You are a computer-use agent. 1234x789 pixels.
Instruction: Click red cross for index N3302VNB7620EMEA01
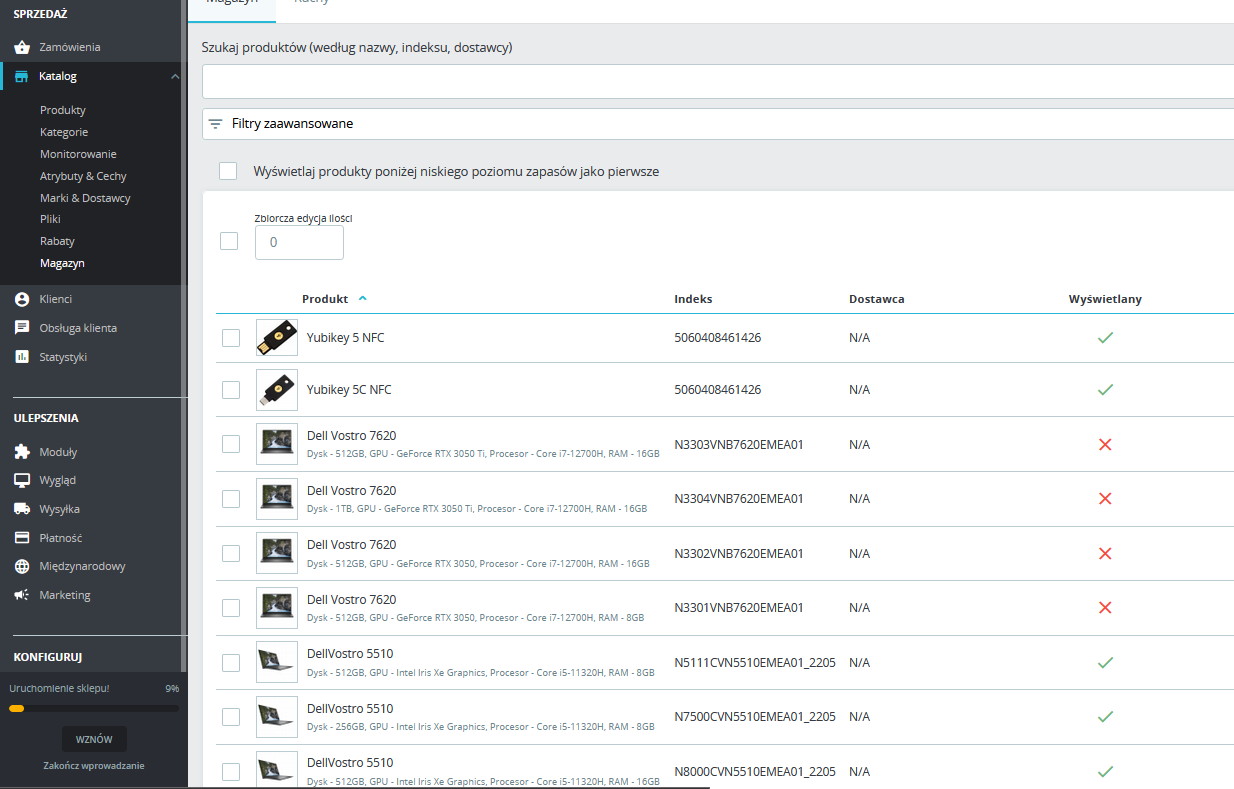click(x=1105, y=553)
